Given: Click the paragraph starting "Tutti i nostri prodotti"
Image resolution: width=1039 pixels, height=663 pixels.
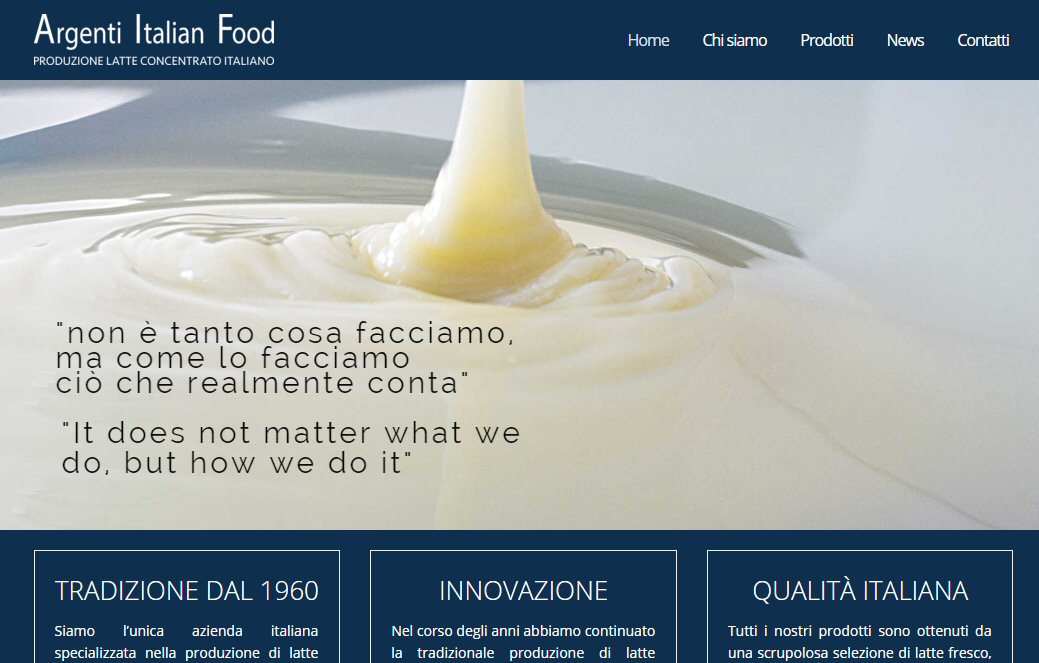Looking at the screenshot, I should (x=860, y=642).
